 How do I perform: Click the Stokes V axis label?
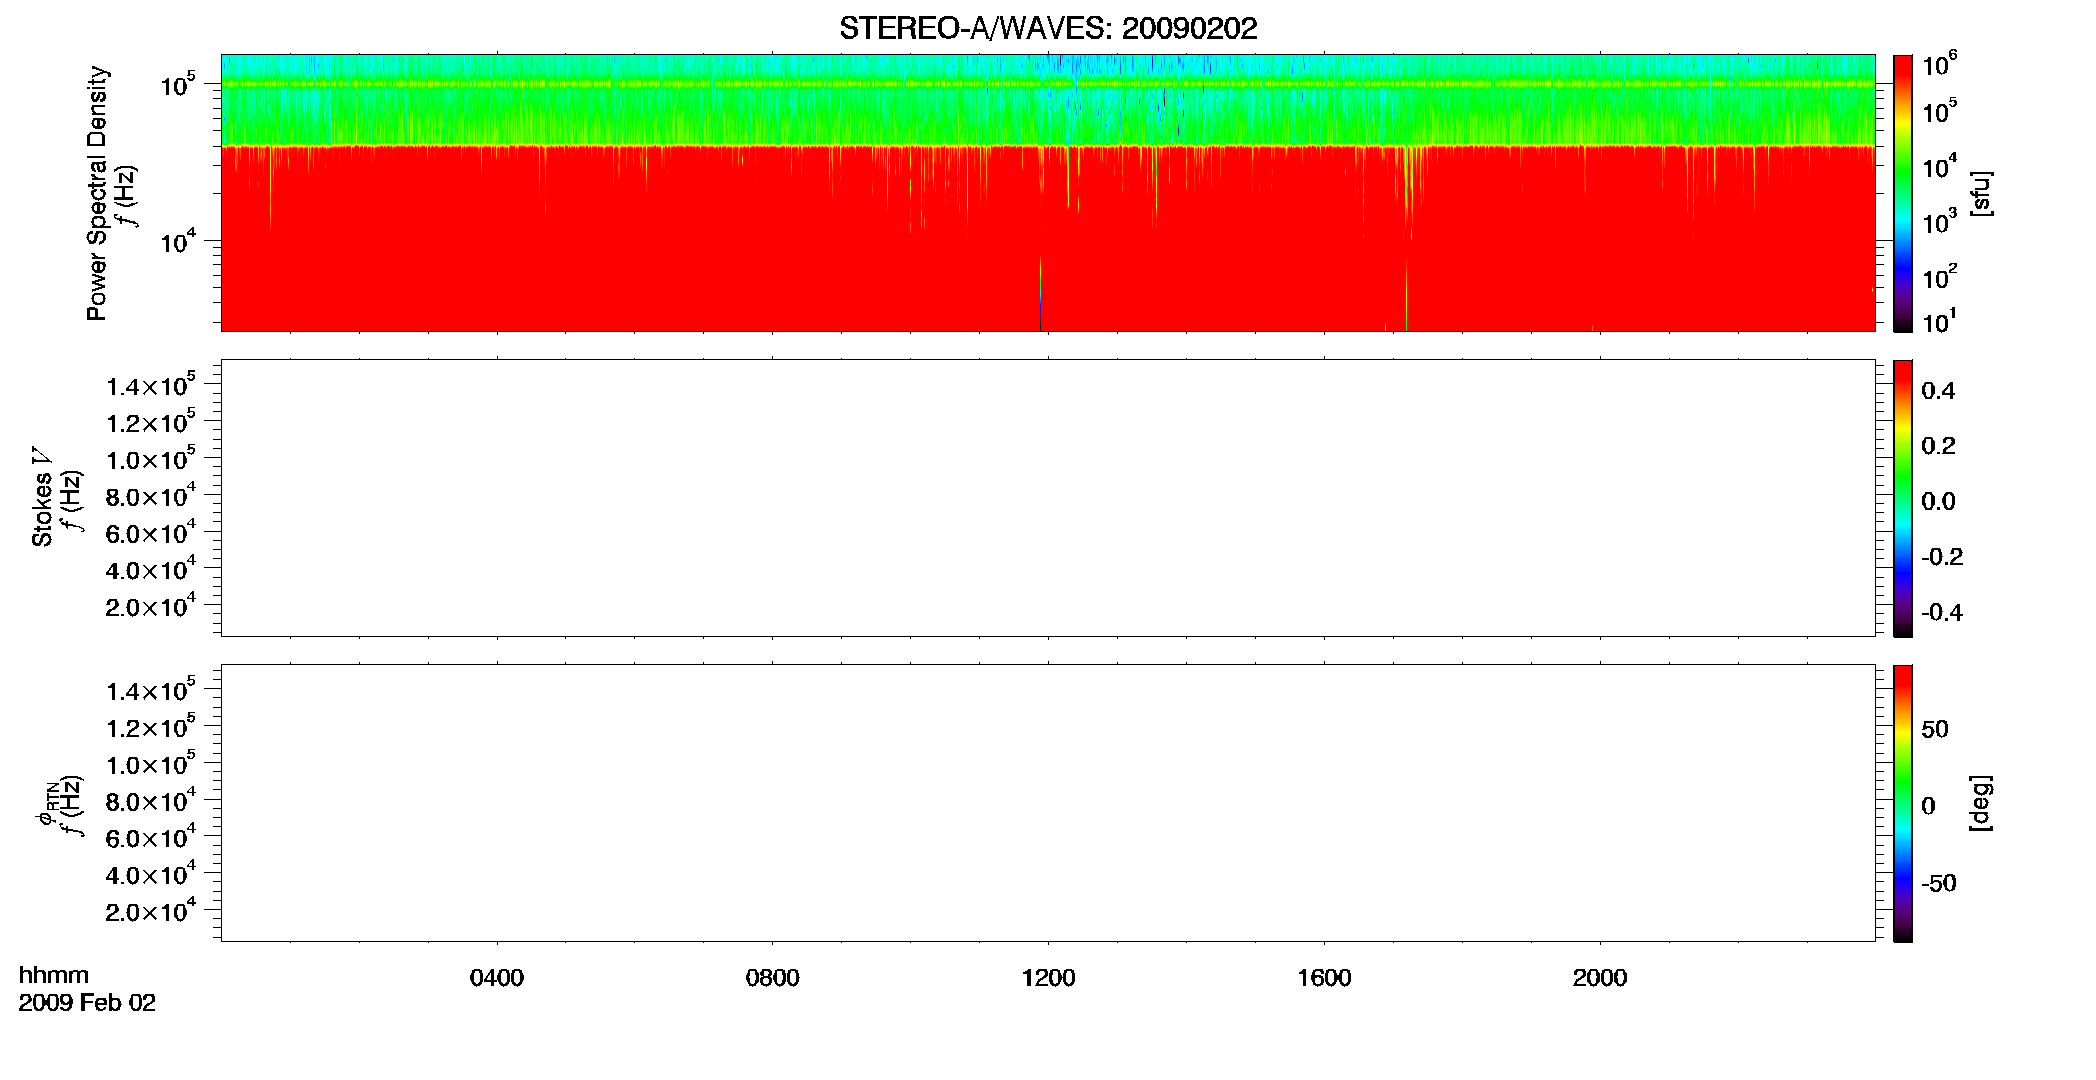point(42,497)
